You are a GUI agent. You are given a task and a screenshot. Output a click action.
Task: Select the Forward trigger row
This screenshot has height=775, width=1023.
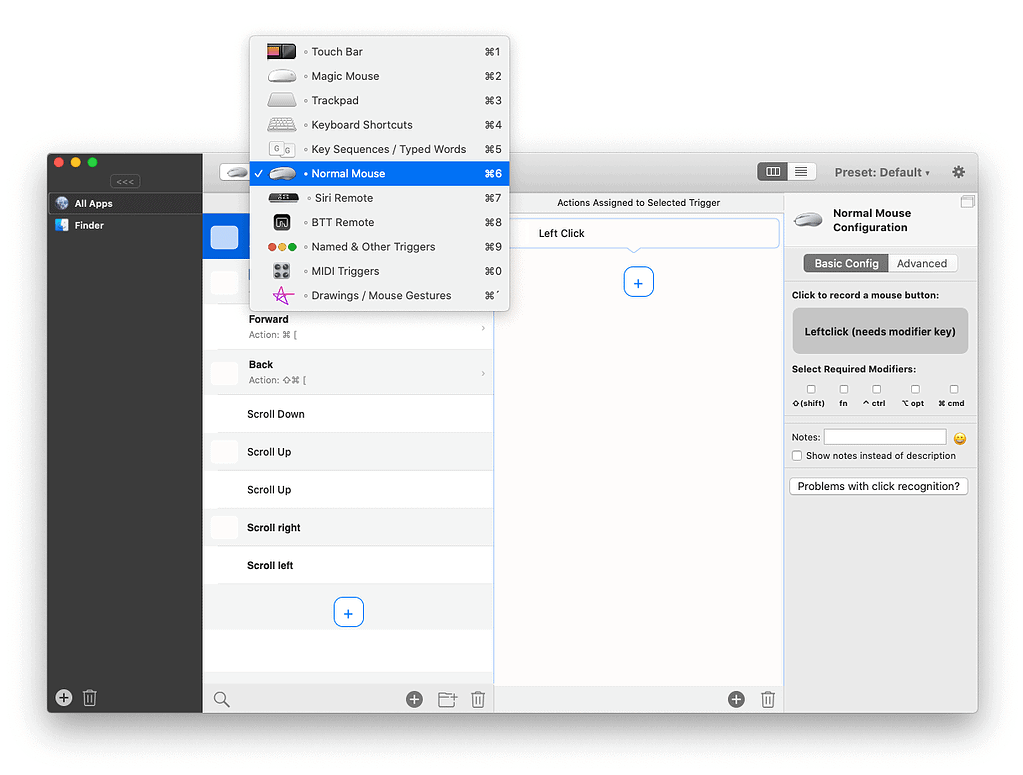[x=348, y=327]
